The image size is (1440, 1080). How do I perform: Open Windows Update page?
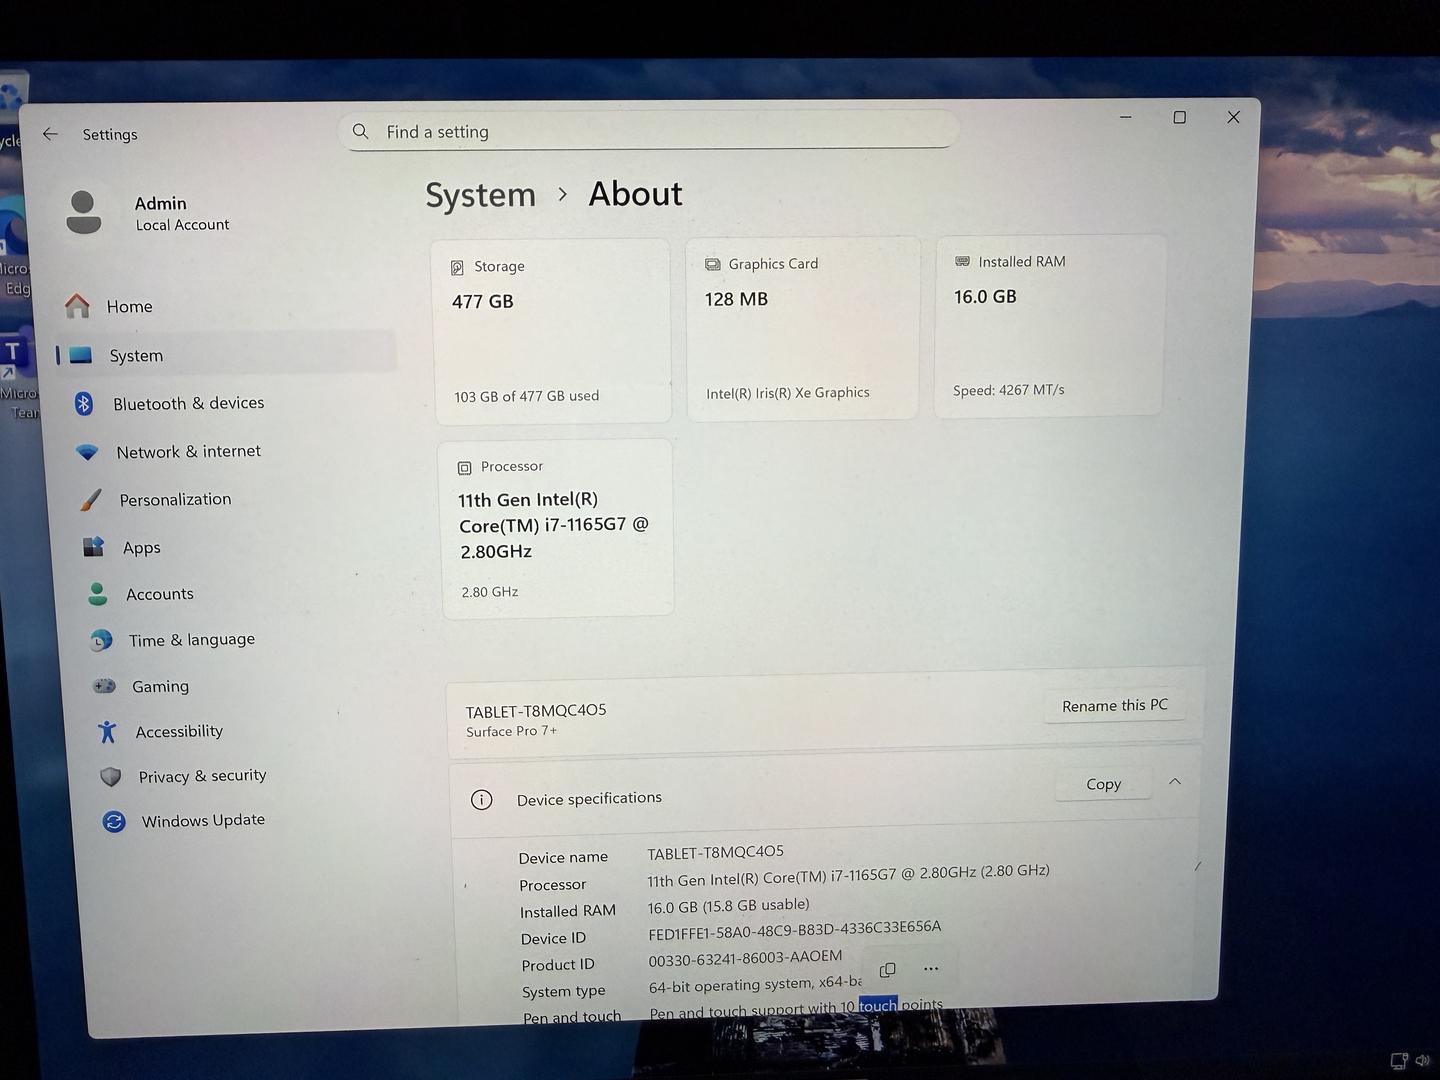[x=203, y=820]
